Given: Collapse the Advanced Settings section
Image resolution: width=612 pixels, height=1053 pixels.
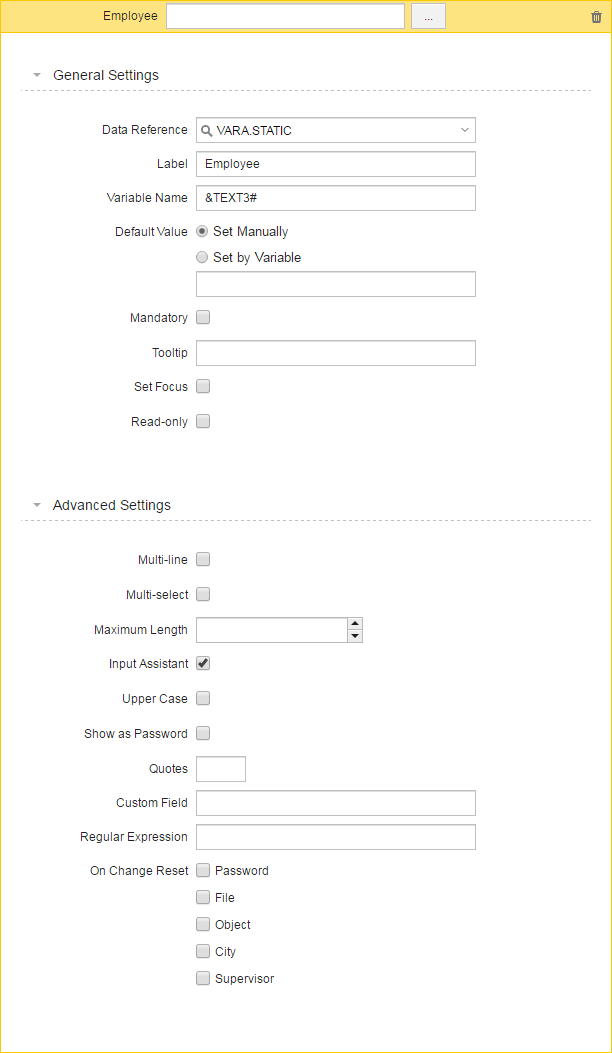Looking at the screenshot, I should [x=37, y=505].
